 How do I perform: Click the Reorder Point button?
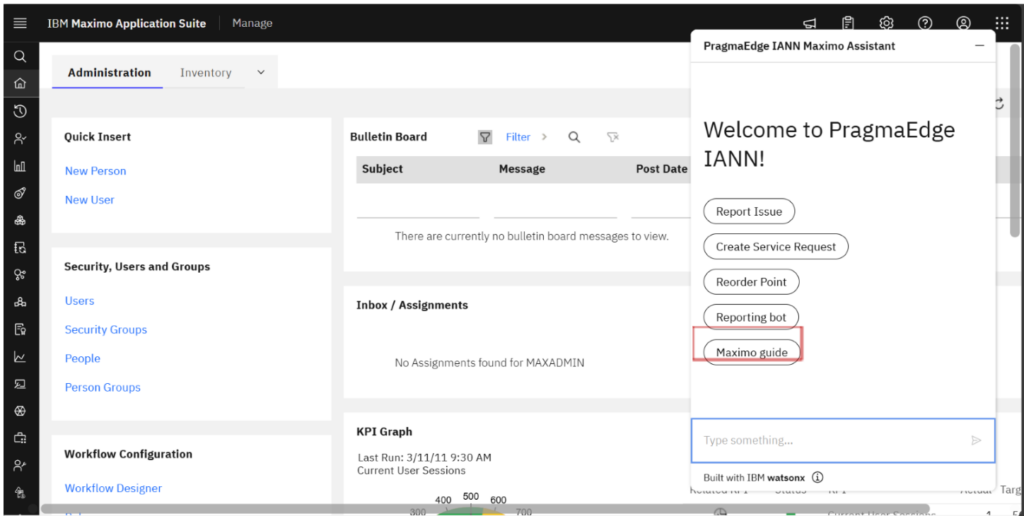pos(751,282)
